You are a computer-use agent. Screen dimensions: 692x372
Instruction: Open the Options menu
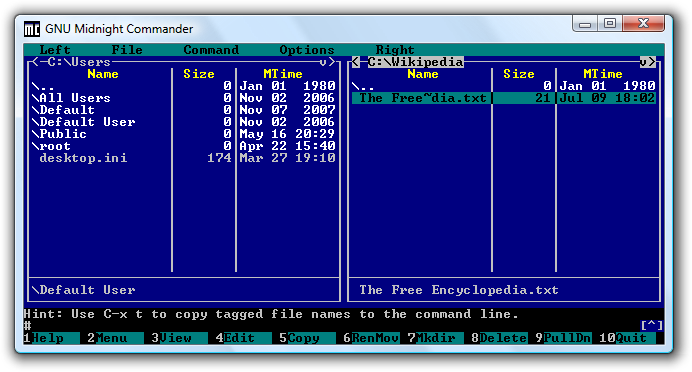click(x=307, y=50)
